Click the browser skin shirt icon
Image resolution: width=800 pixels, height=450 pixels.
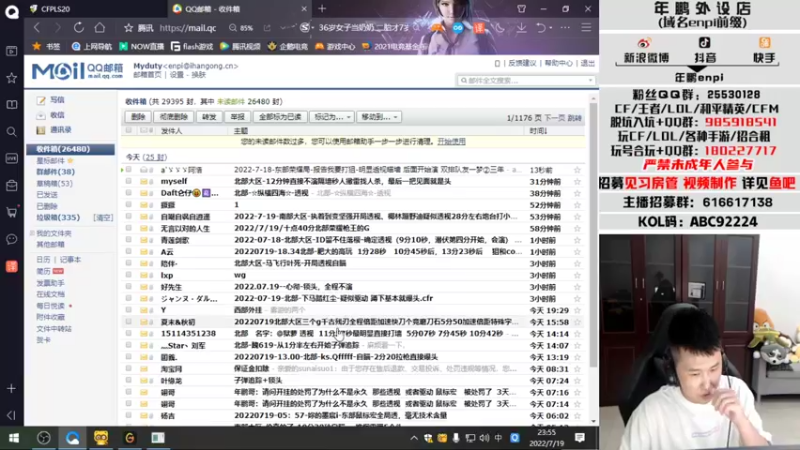[x=521, y=9]
